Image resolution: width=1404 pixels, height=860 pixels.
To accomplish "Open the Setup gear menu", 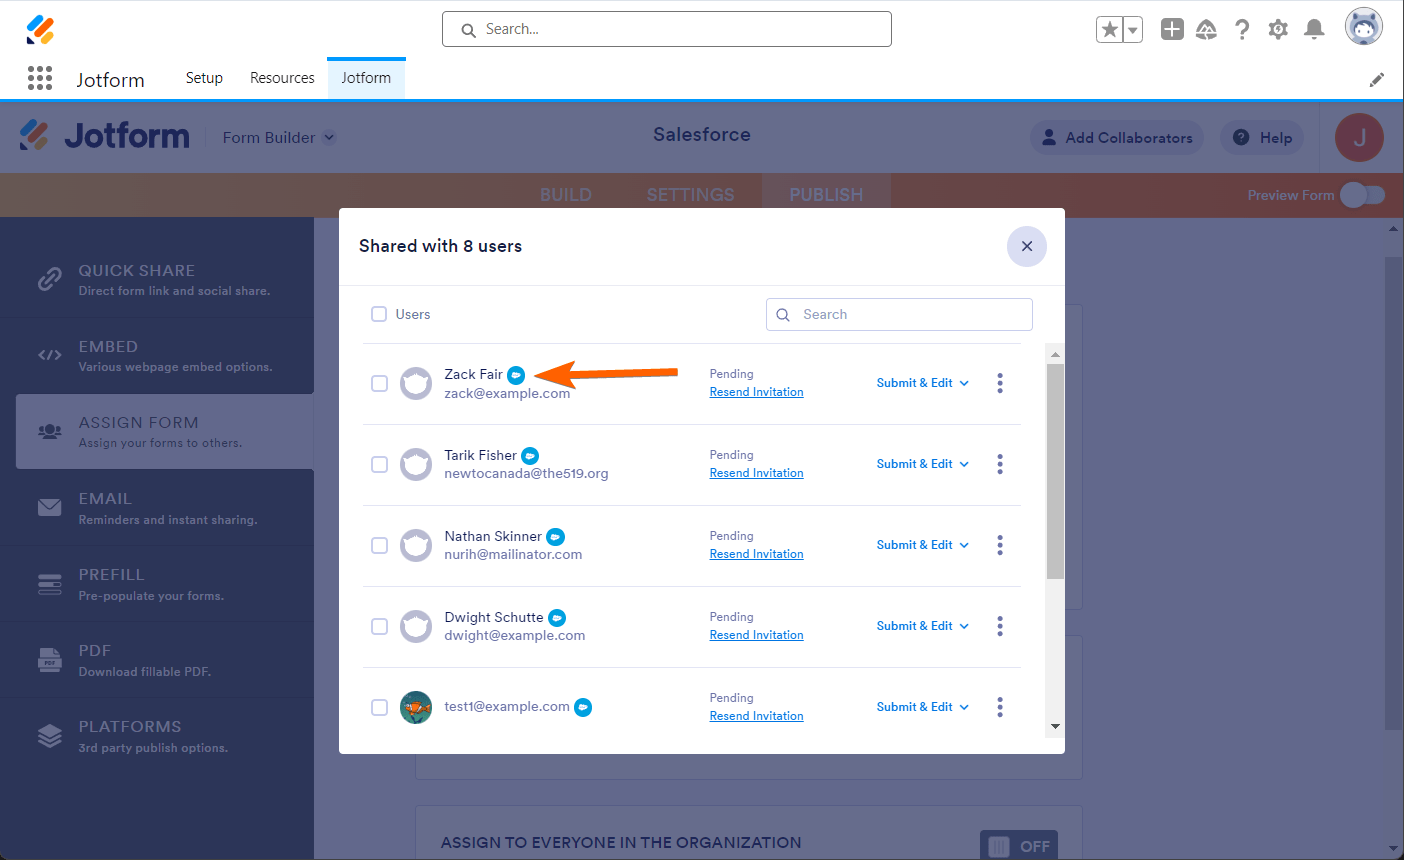I will 1278,30.
